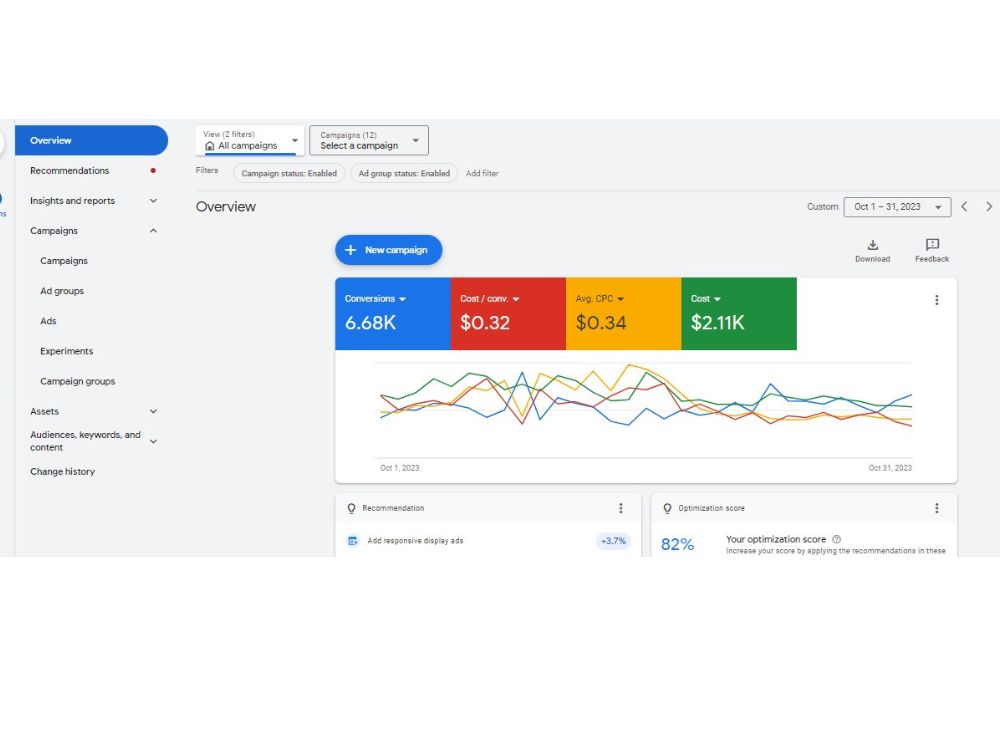Click the New campaign button
The image size is (1000, 750).
pos(388,250)
